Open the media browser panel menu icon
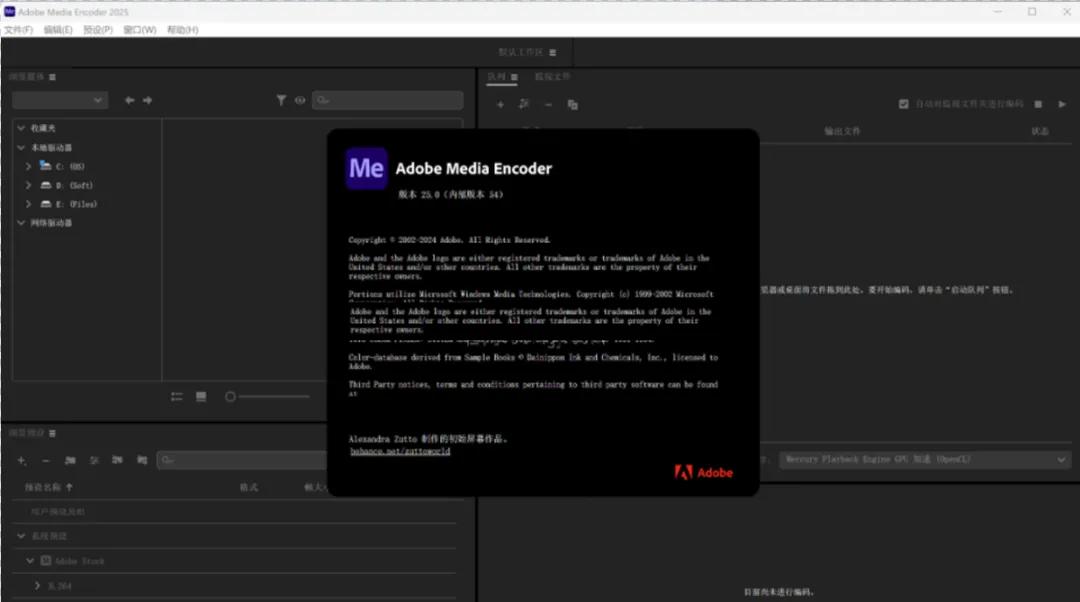 click(52, 77)
